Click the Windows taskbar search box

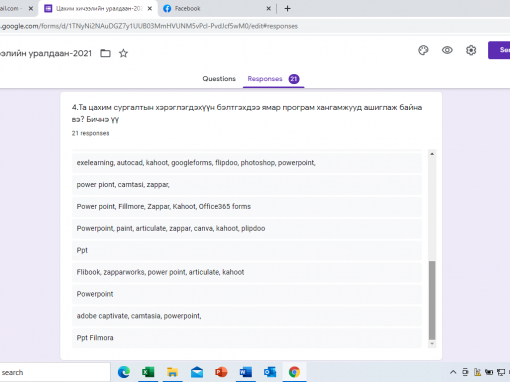point(54,372)
